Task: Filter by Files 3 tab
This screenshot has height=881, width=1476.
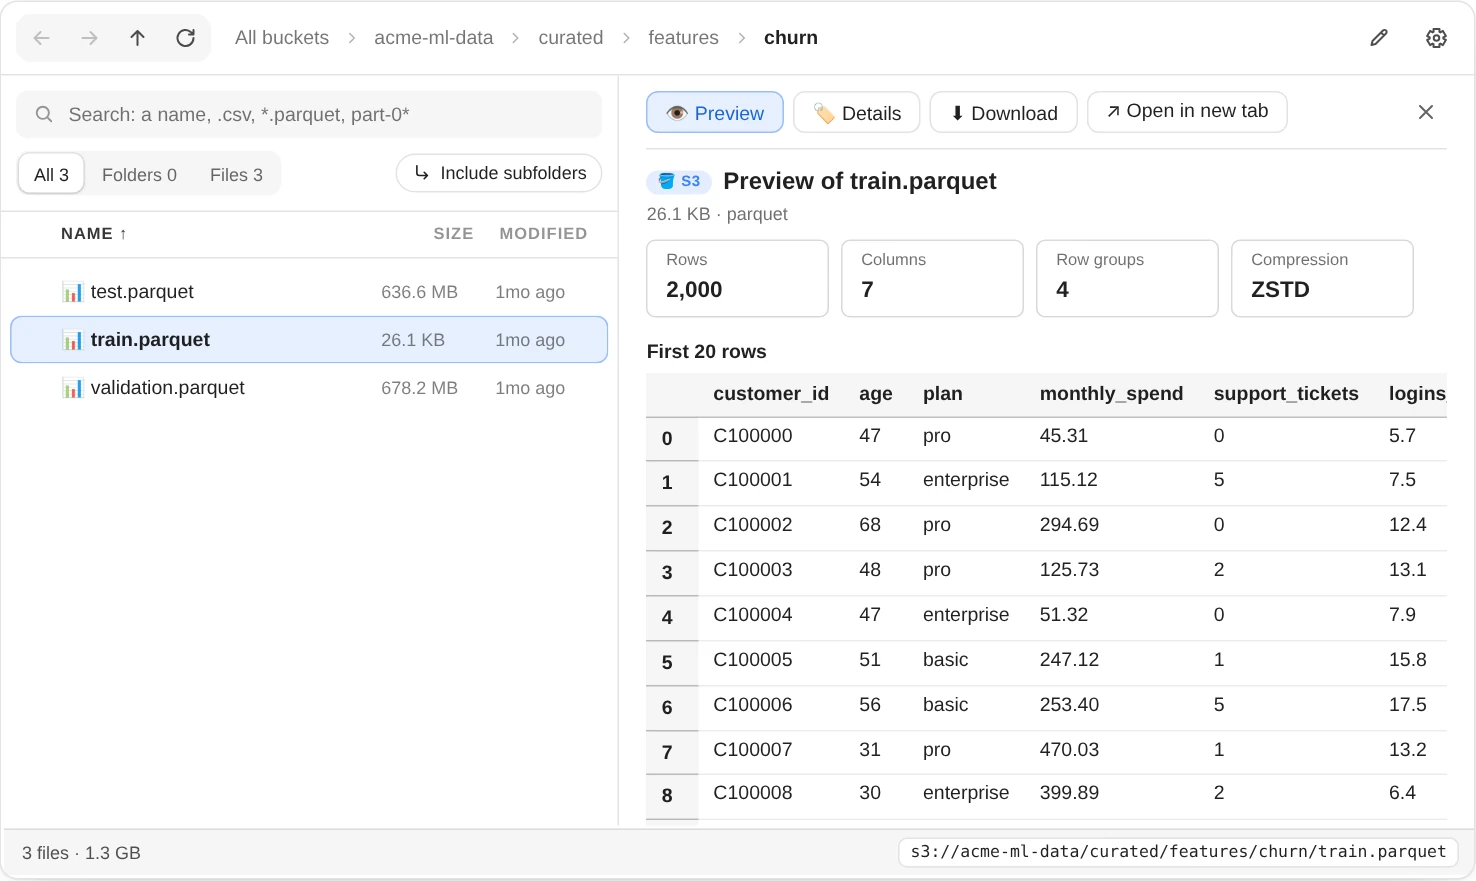Action: pyautogui.click(x=236, y=175)
